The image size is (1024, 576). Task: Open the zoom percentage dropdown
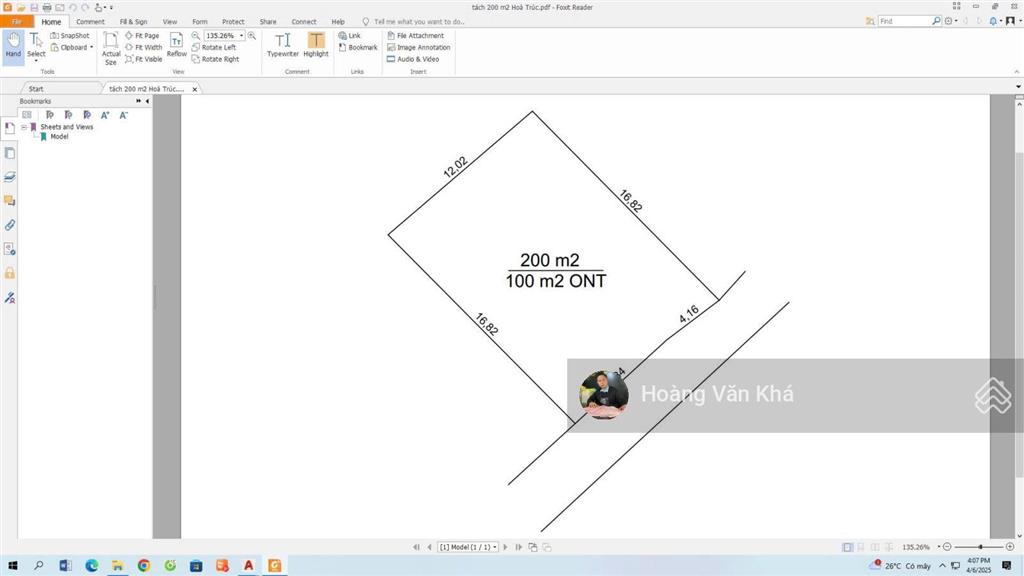[241, 35]
